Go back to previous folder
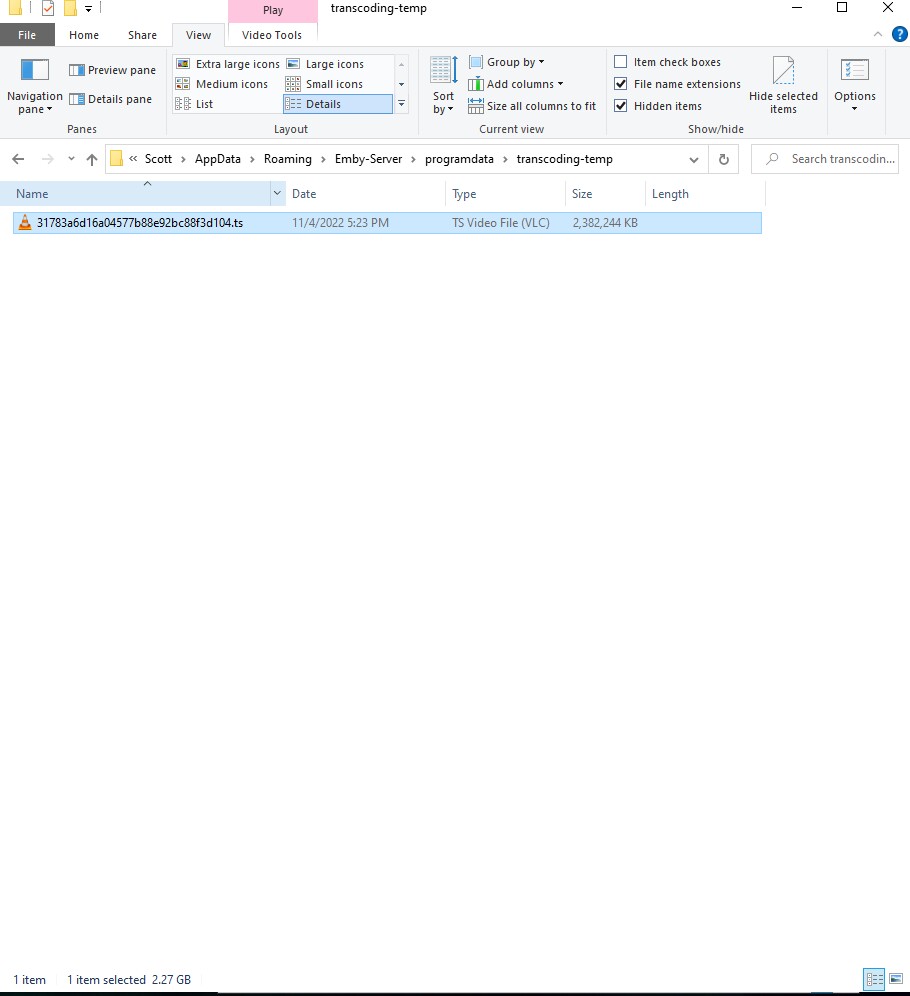Screen dimensions: 910x996 coord(18,159)
